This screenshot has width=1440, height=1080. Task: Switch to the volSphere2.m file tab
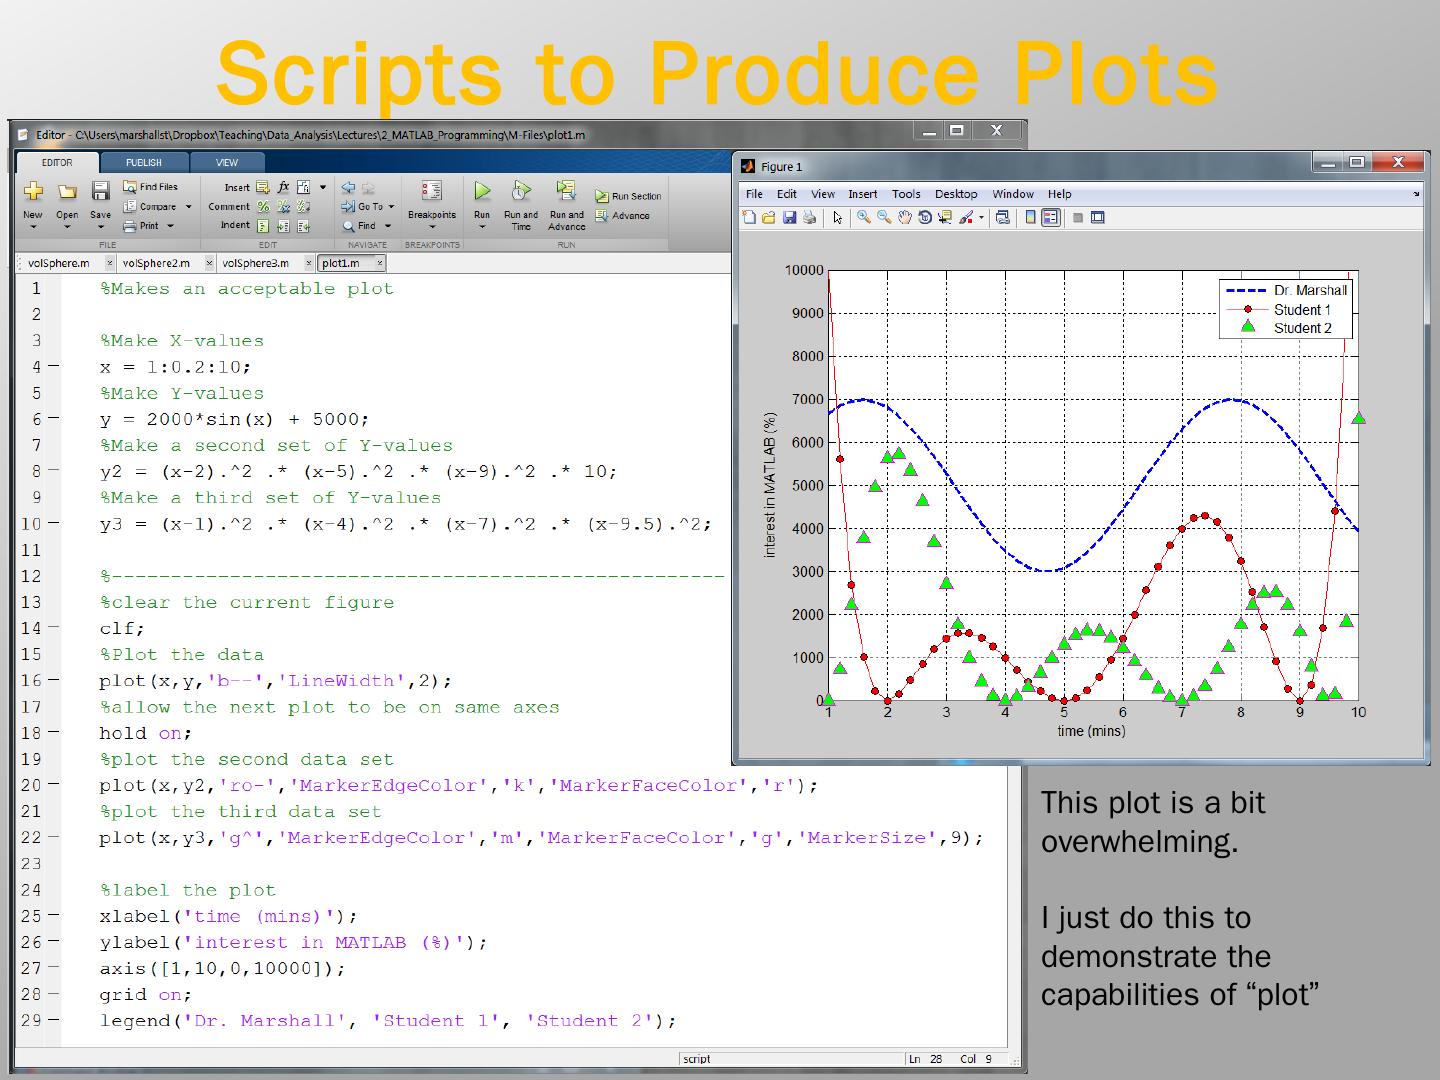(x=157, y=263)
